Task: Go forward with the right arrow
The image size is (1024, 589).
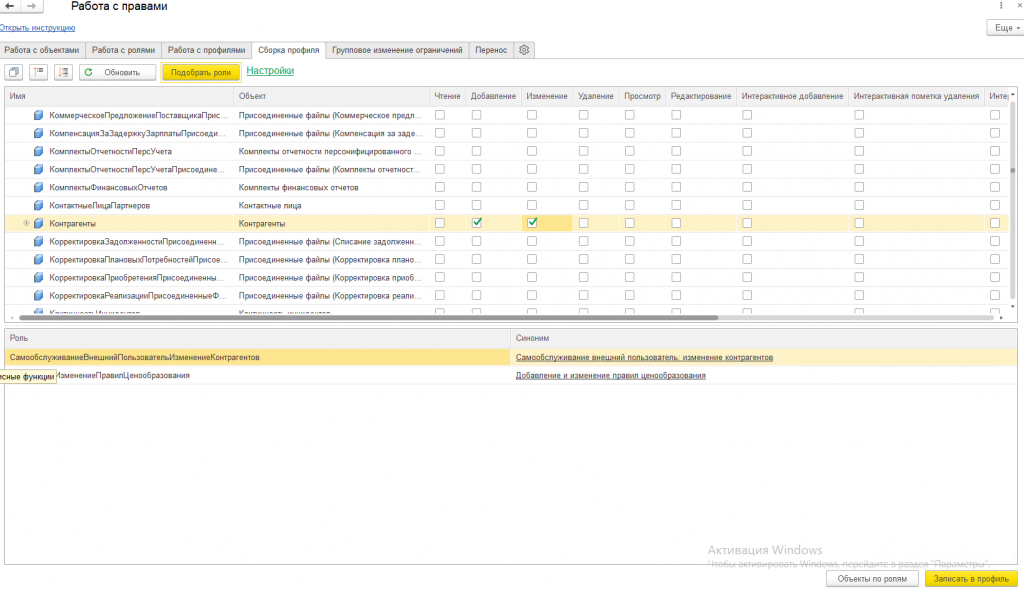Action: pyautogui.click(x=31, y=6)
